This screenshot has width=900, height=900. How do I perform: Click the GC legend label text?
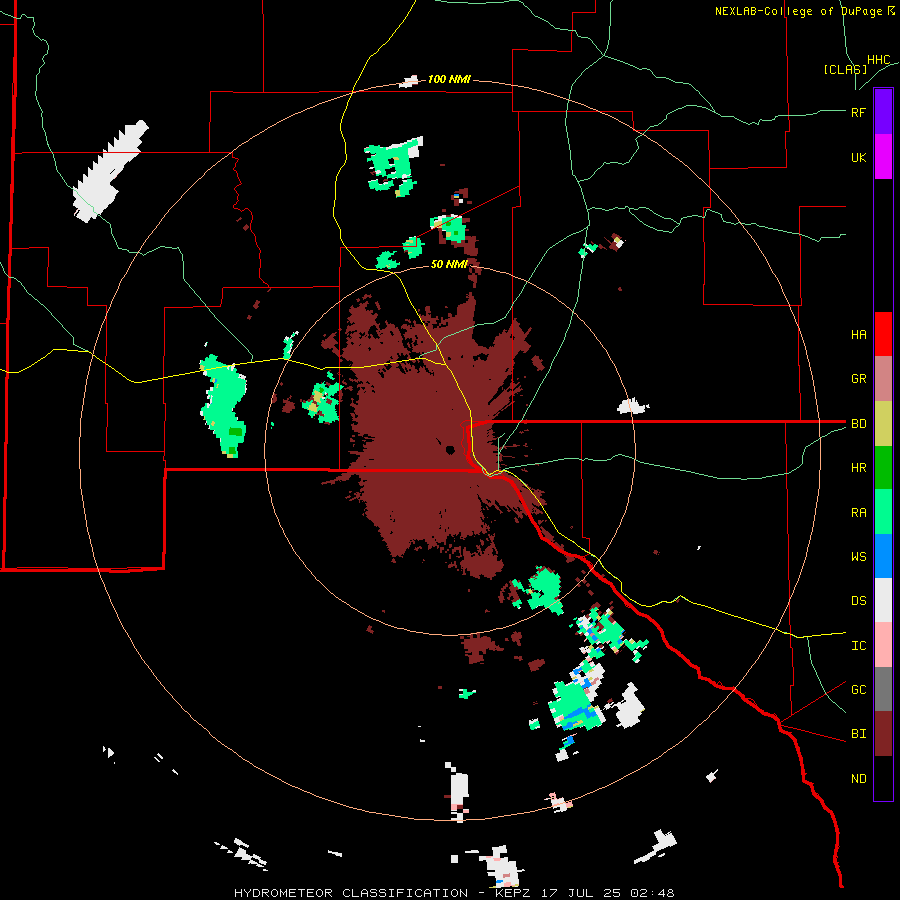(x=859, y=690)
